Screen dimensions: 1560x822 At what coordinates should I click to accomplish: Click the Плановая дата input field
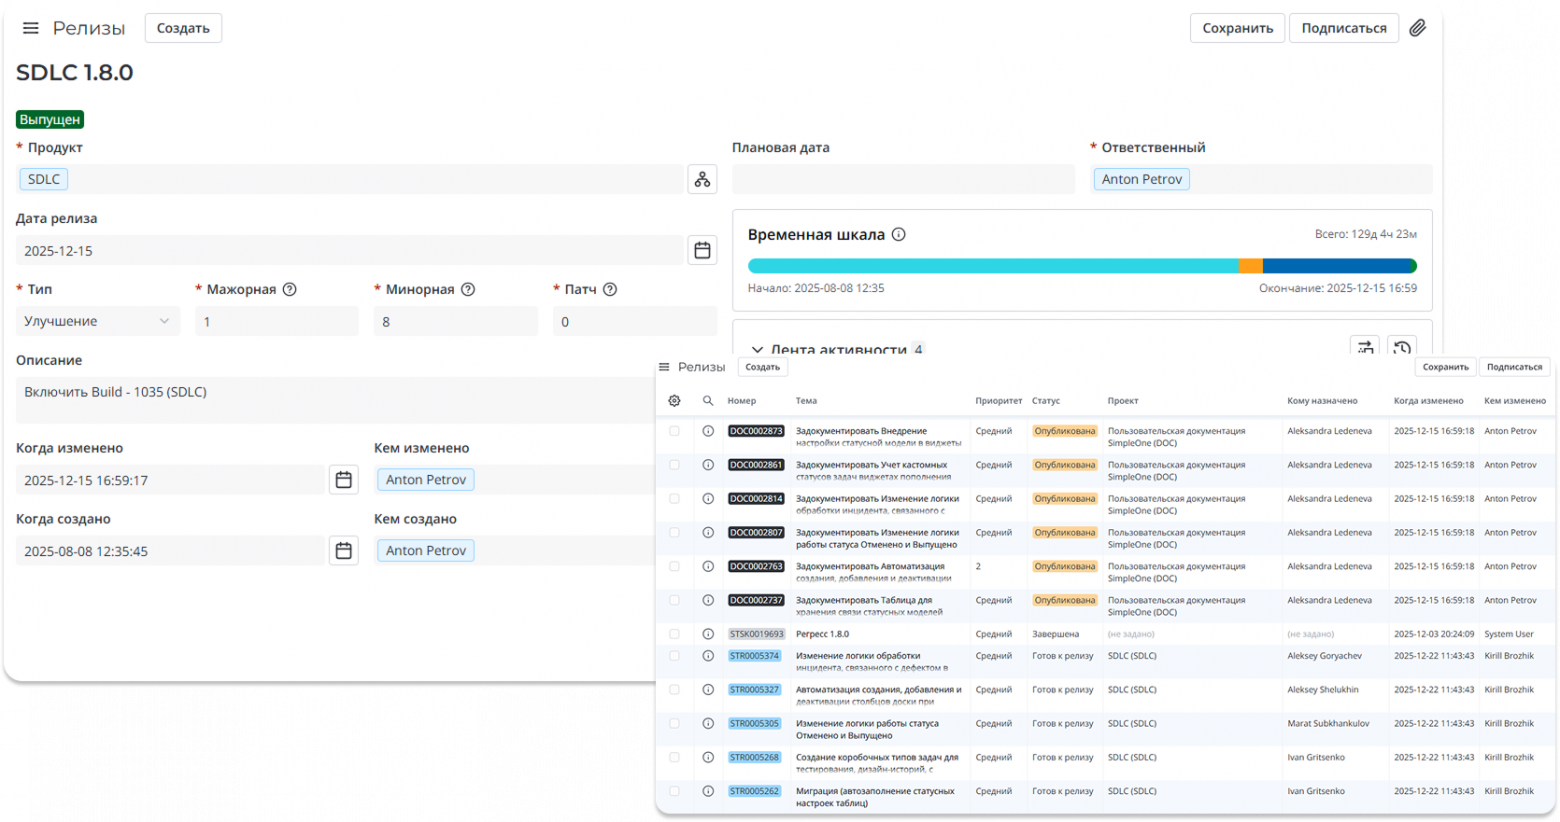point(901,179)
